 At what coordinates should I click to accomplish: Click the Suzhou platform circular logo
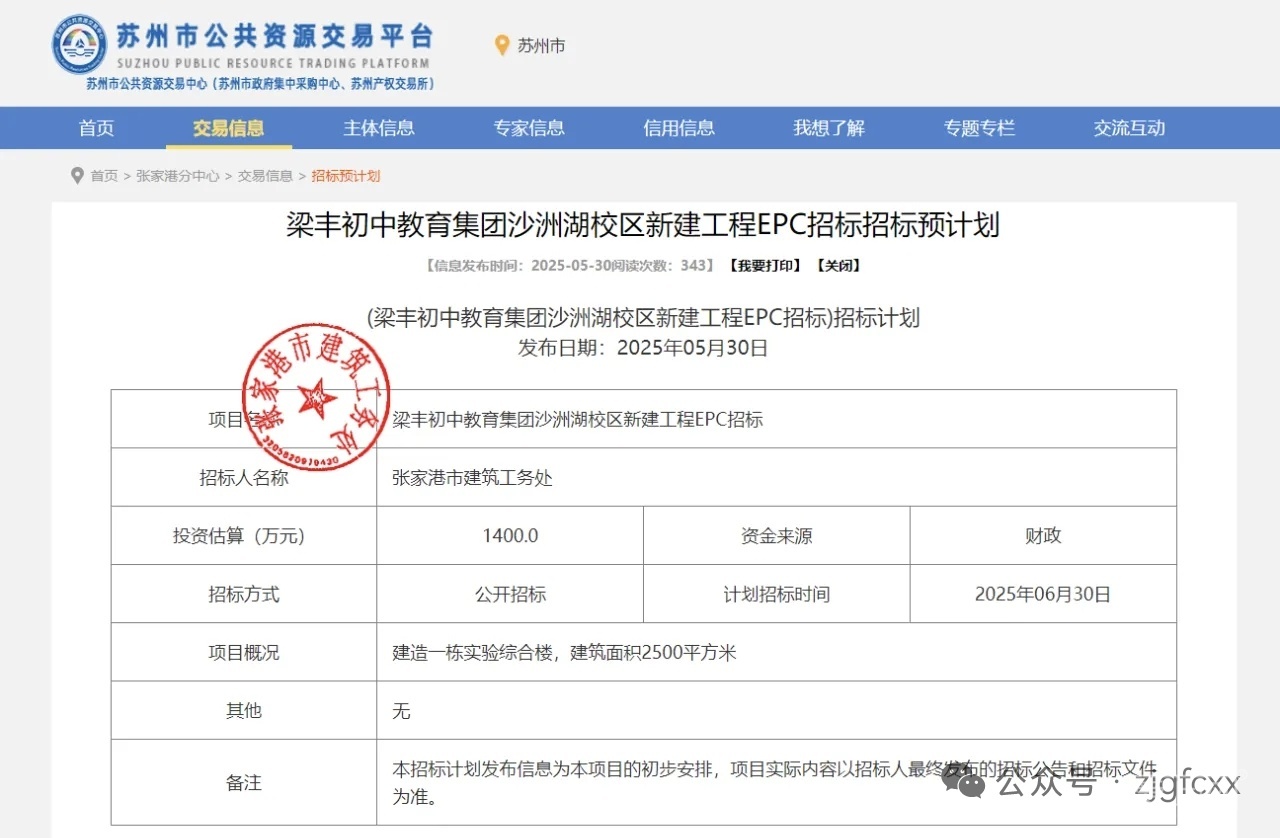click(x=79, y=45)
